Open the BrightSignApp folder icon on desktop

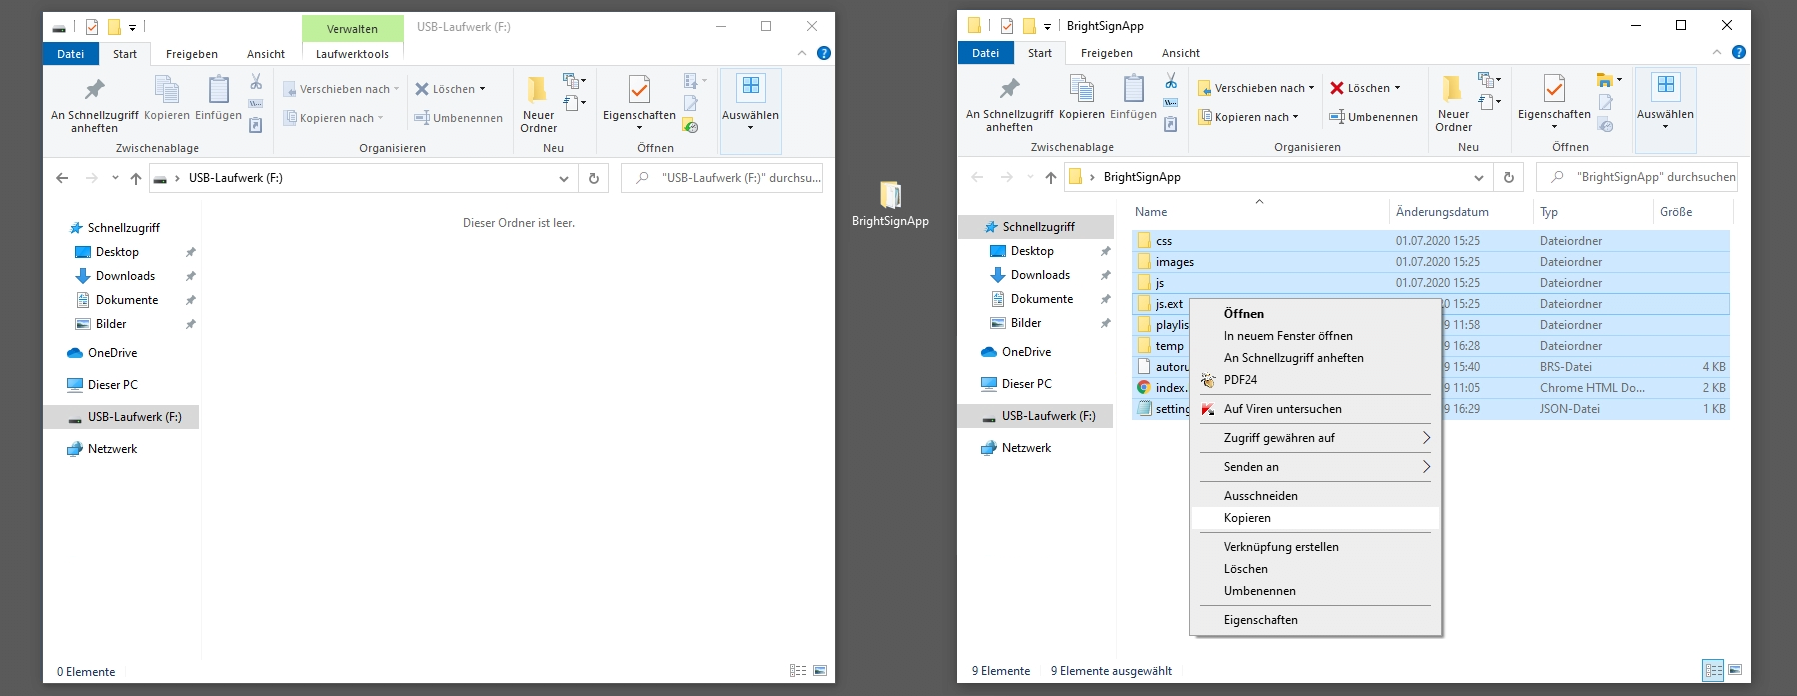point(890,195)
